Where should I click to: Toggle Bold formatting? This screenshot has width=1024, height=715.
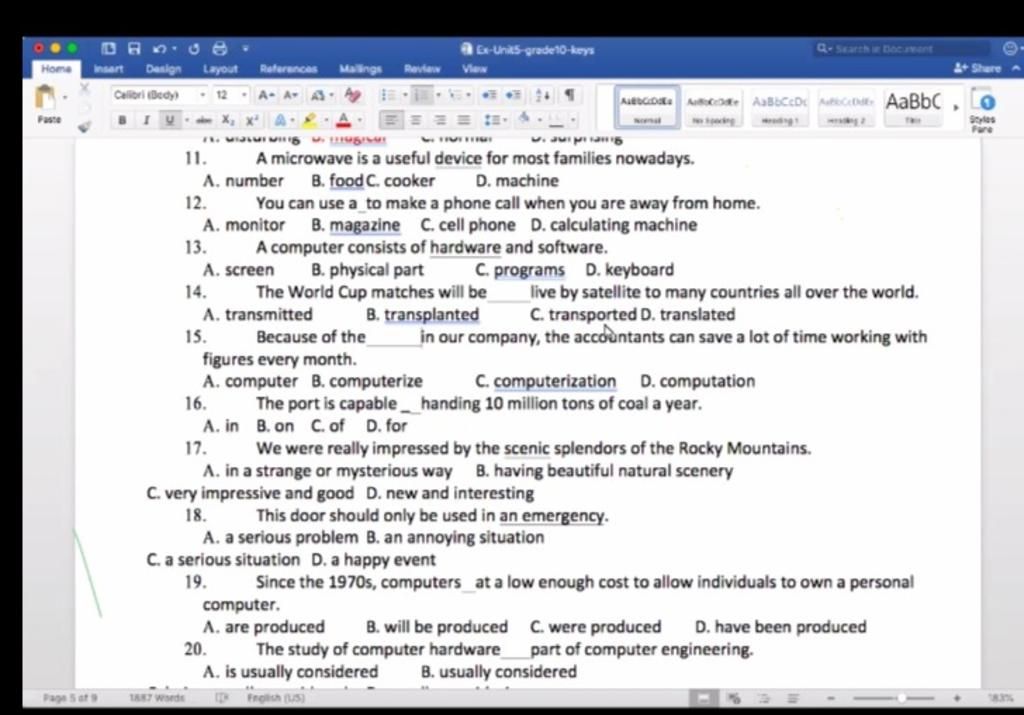click(x=122, y=120)
